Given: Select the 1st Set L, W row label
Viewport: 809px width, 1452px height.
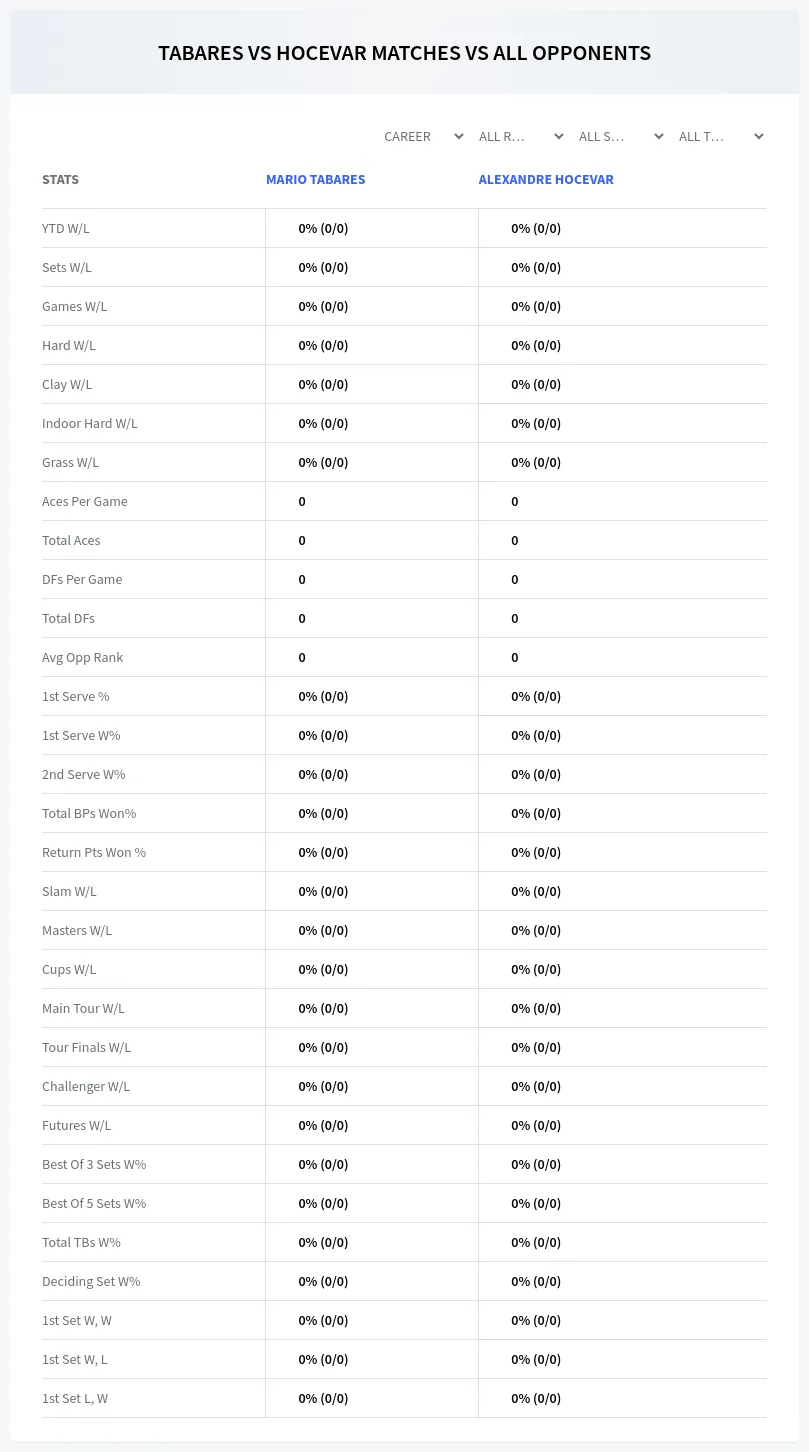Looking at the screenshot, I should pos(75,1398).
